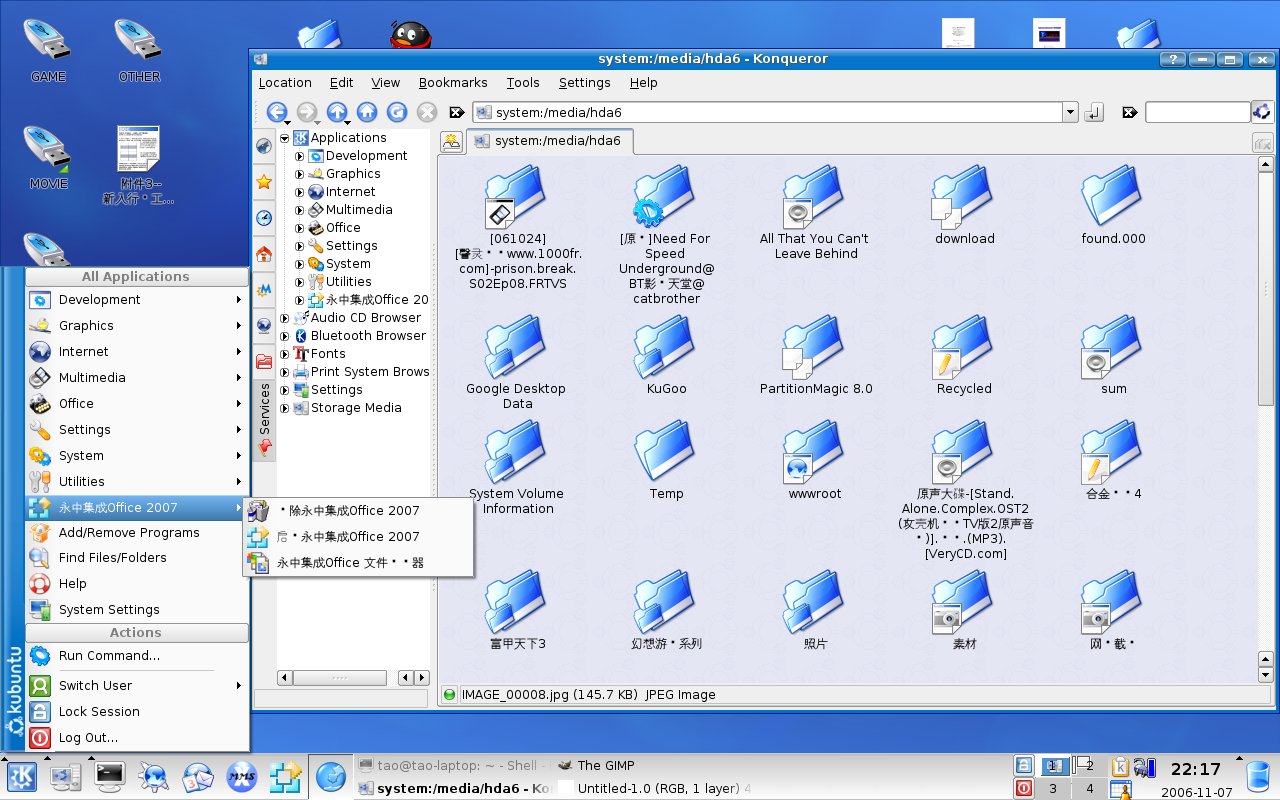Expand Graphics in the sidebar tree
The width and height of the screenshot is (1280, 800).
(x=299, y=174)
